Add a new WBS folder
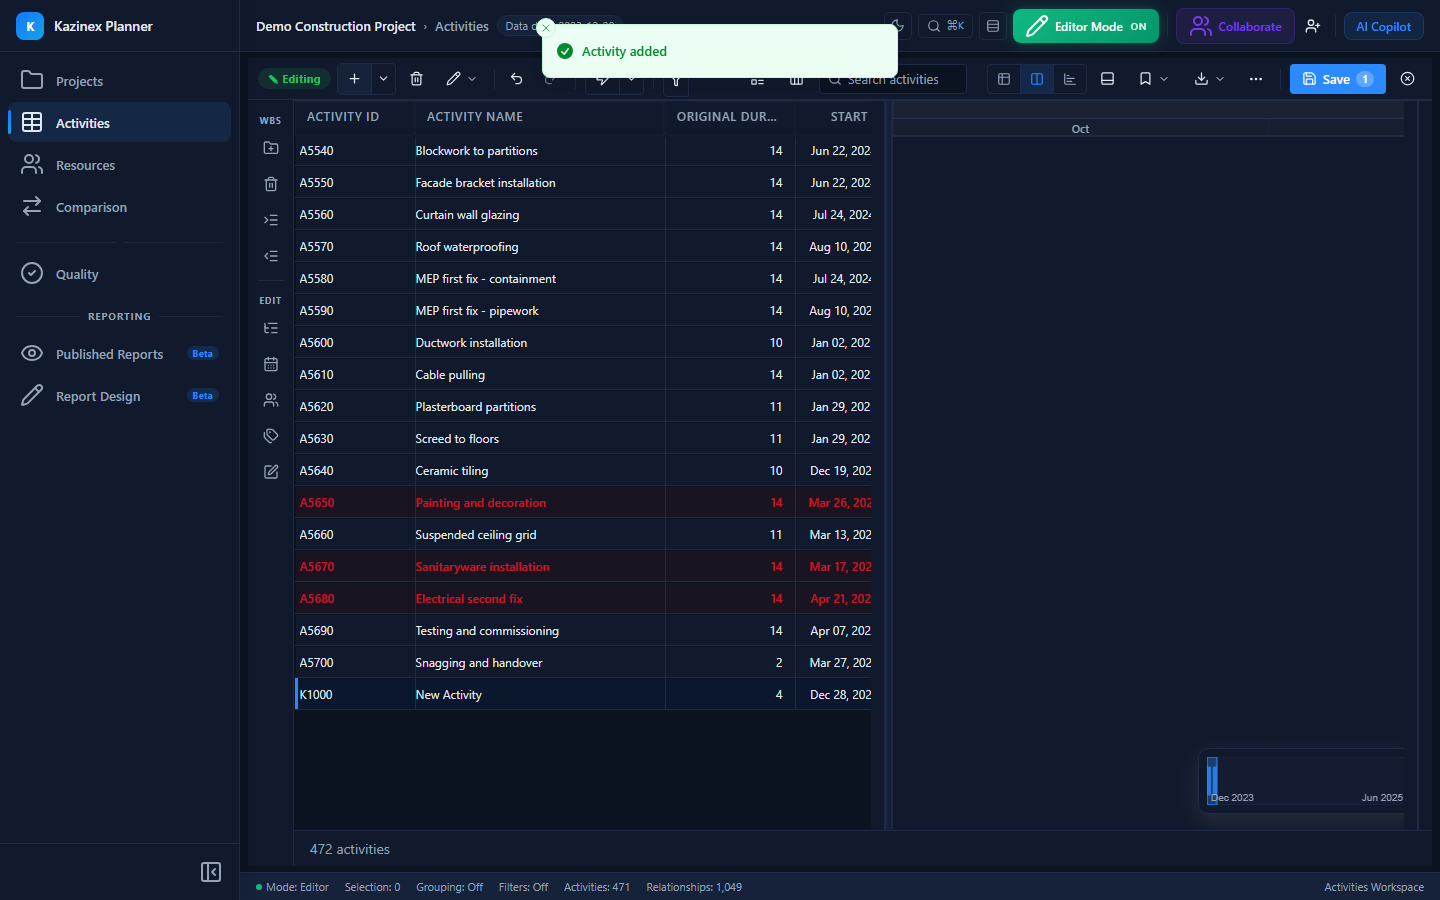The height and width of the screenshot is (900, 1440). click(x=271, y=148)
